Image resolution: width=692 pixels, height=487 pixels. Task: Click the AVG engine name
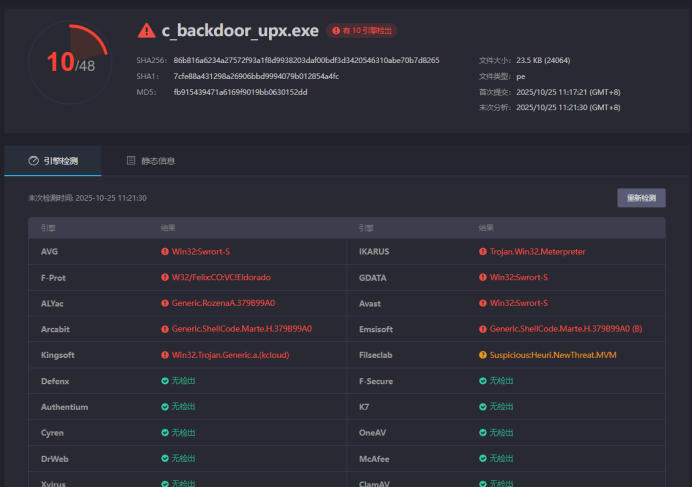49,252
